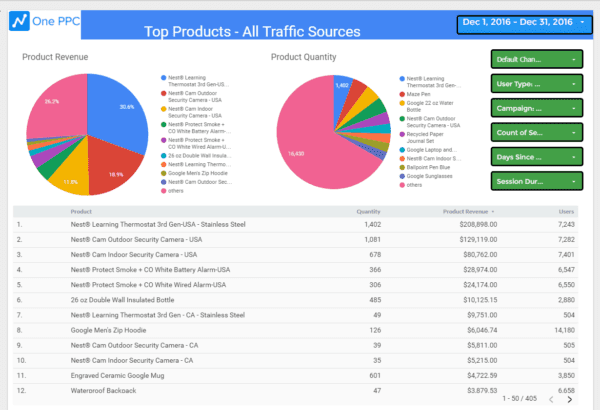Expand the Campaign filter dropdown
This screenshot has width=600, height=410.
click(x=536, y=108)
